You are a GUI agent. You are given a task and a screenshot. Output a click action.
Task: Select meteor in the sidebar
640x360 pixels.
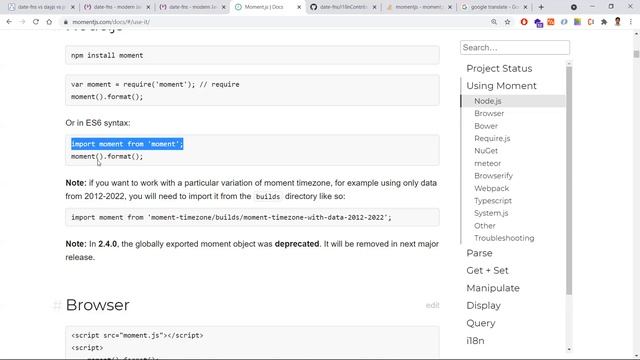(x=487, y=163)
